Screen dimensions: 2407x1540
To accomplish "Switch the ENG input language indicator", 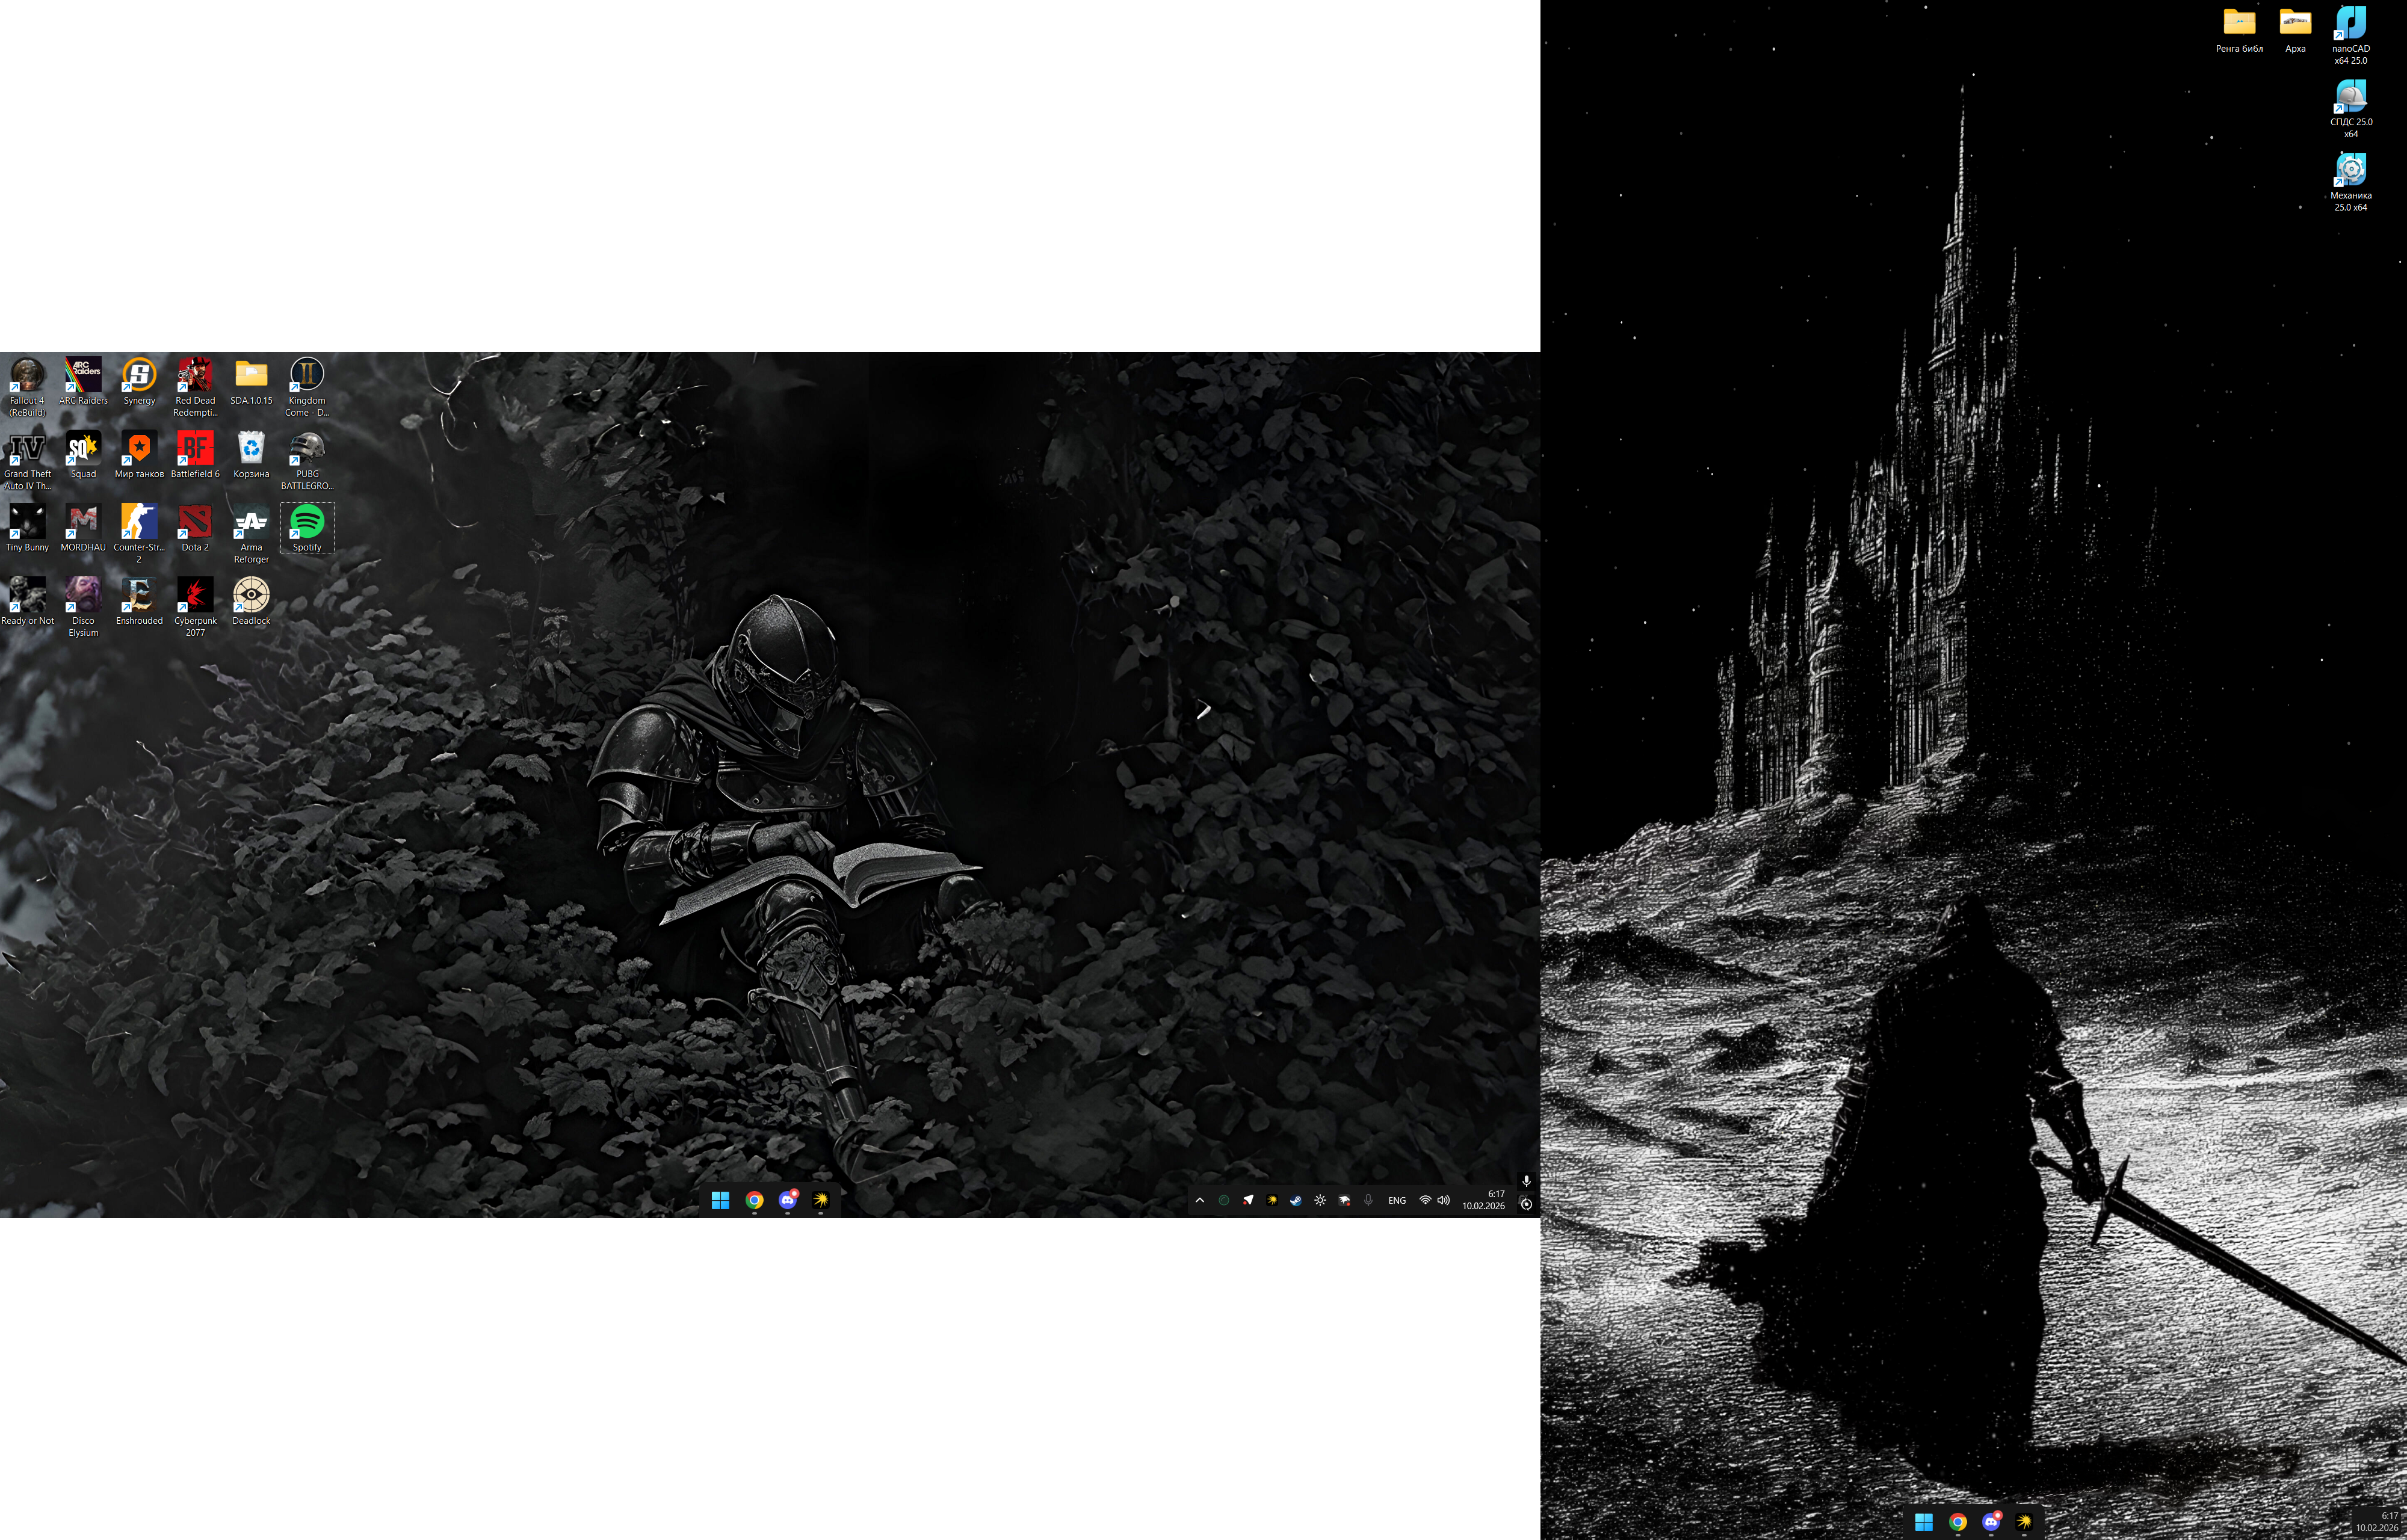I will tap(1396, 1200).
